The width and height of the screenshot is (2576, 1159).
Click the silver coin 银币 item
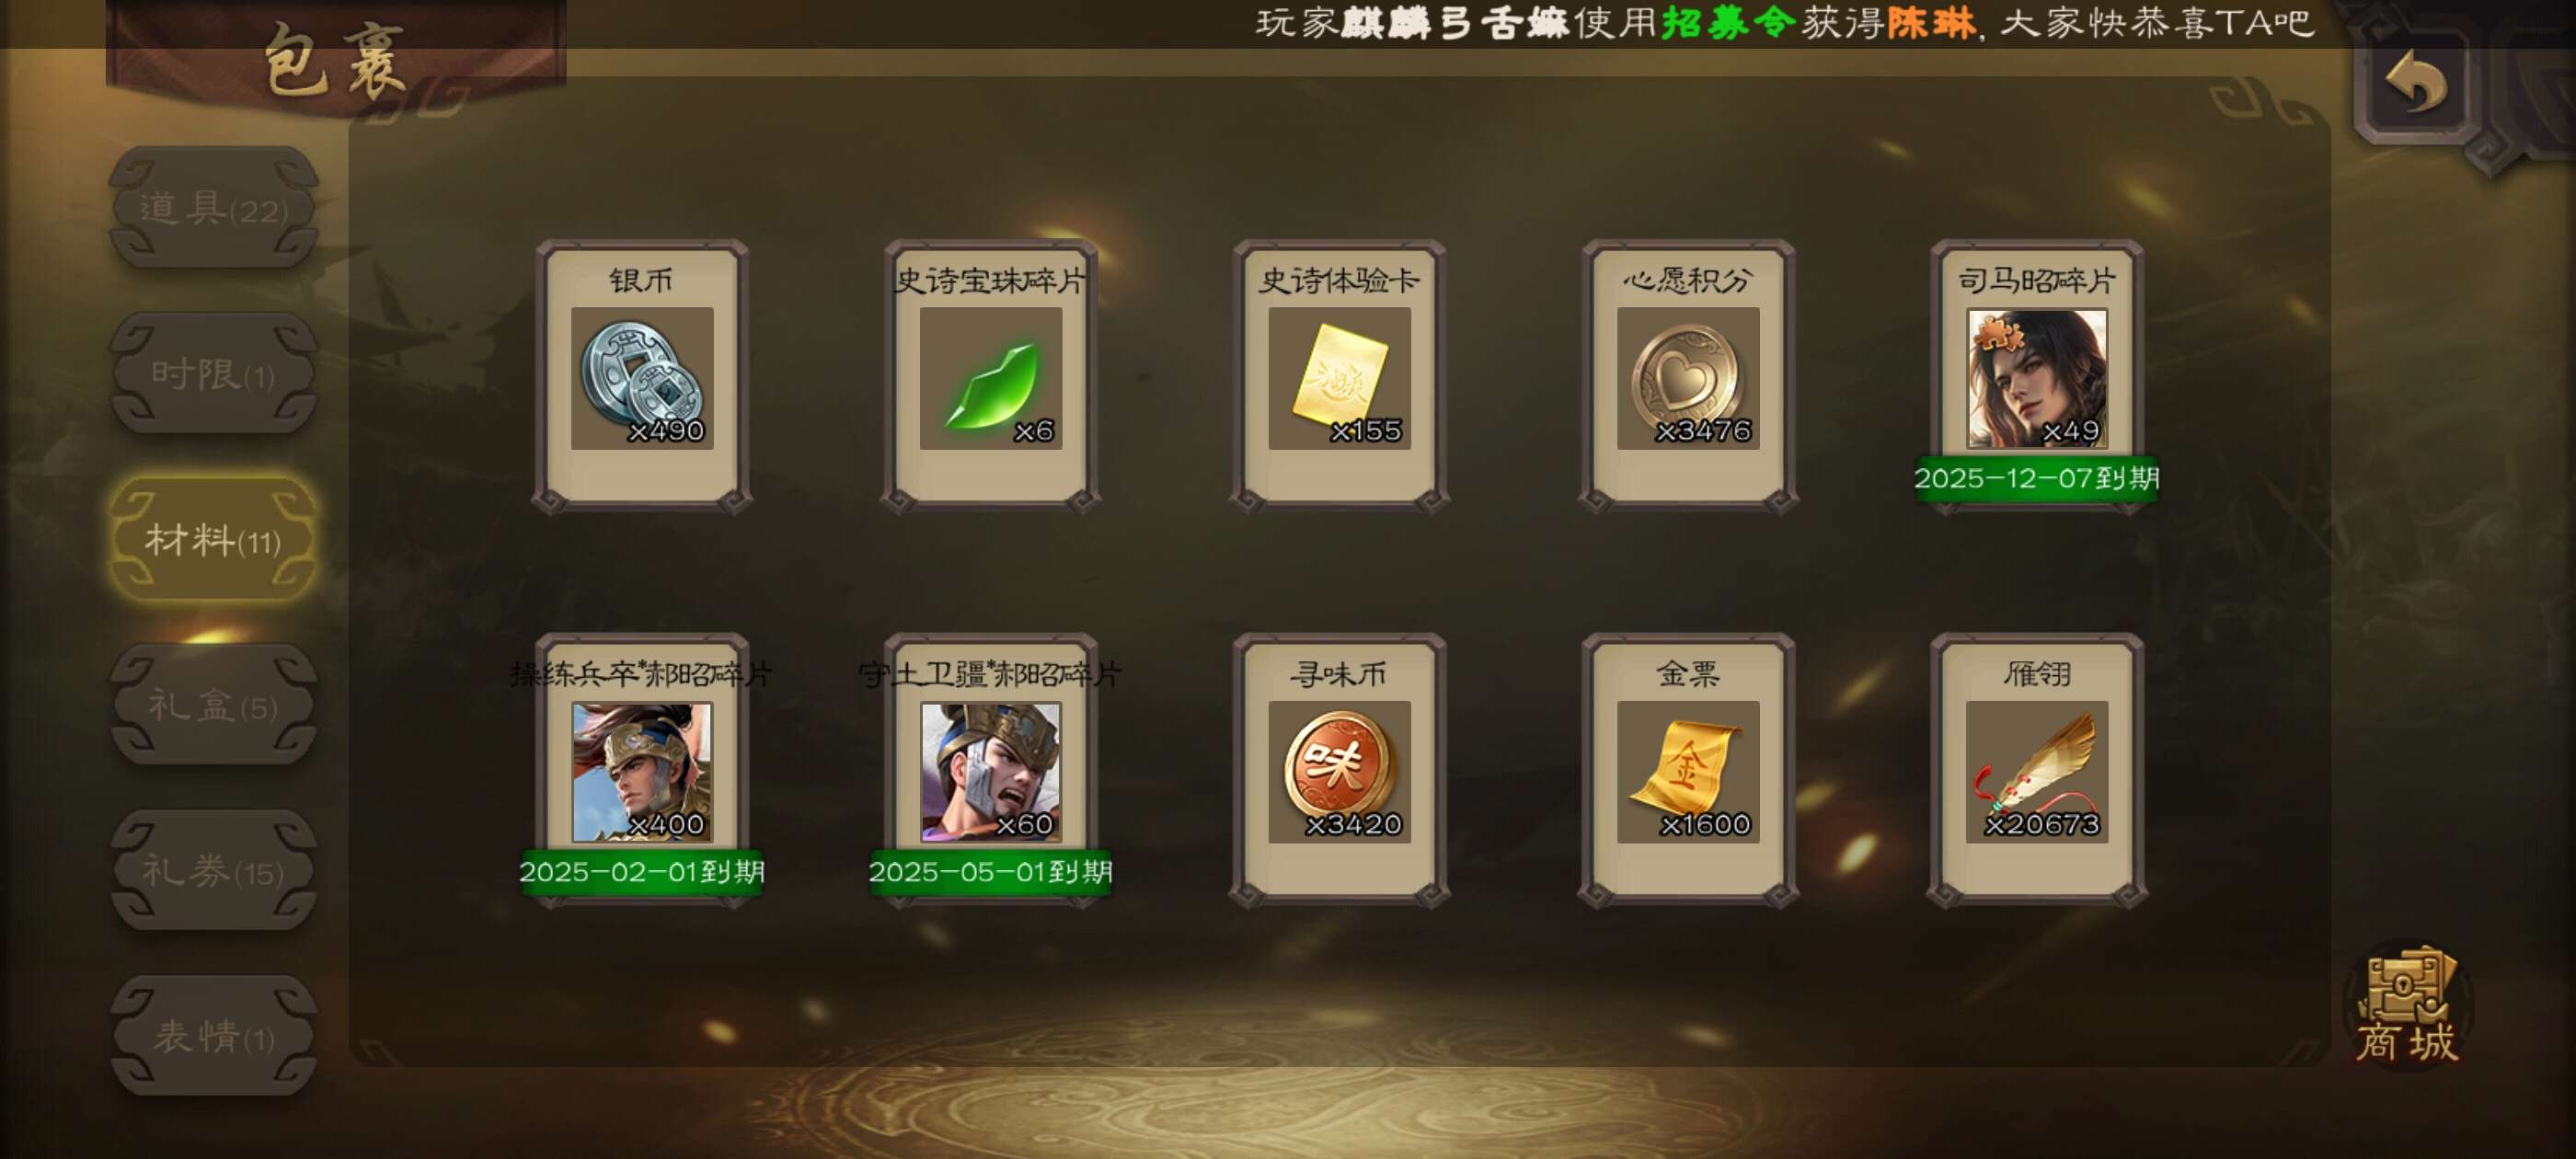click(641, 378)
